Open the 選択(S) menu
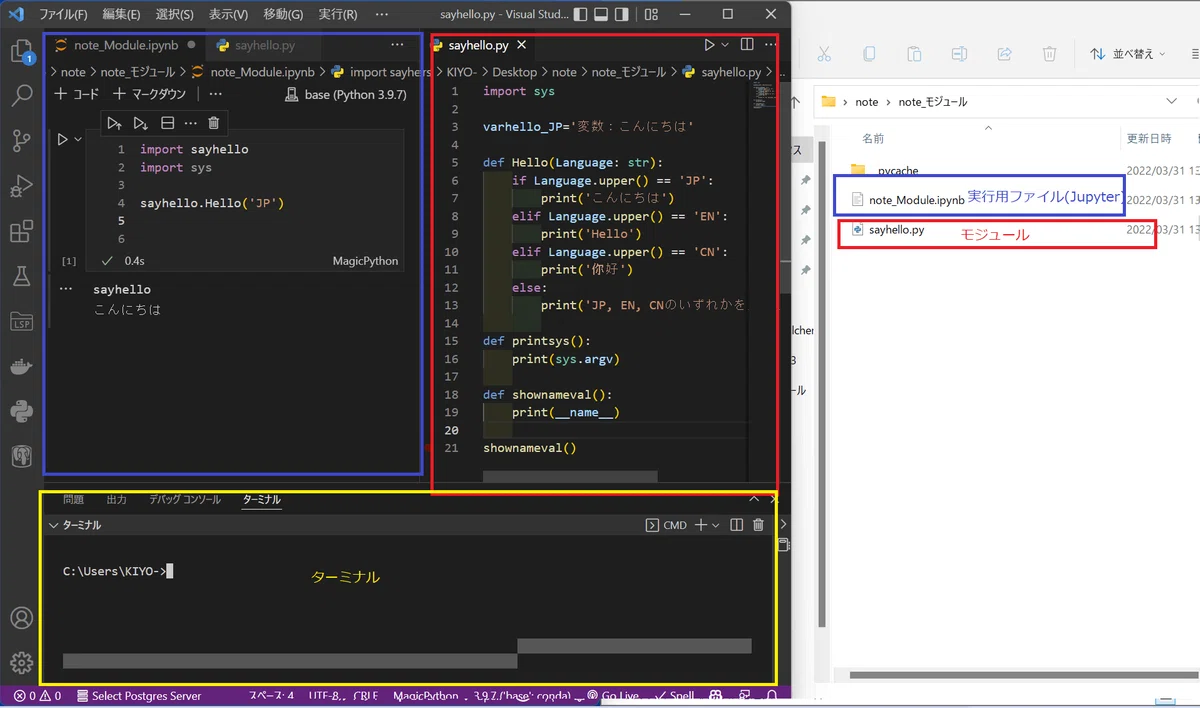Screen dimensions: 1200x708 [x=175, y=15]
